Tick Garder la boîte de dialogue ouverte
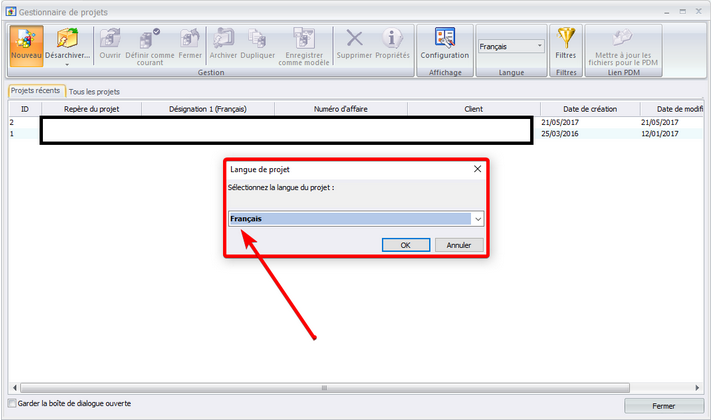The image size is (713, 420). point(12,403)
